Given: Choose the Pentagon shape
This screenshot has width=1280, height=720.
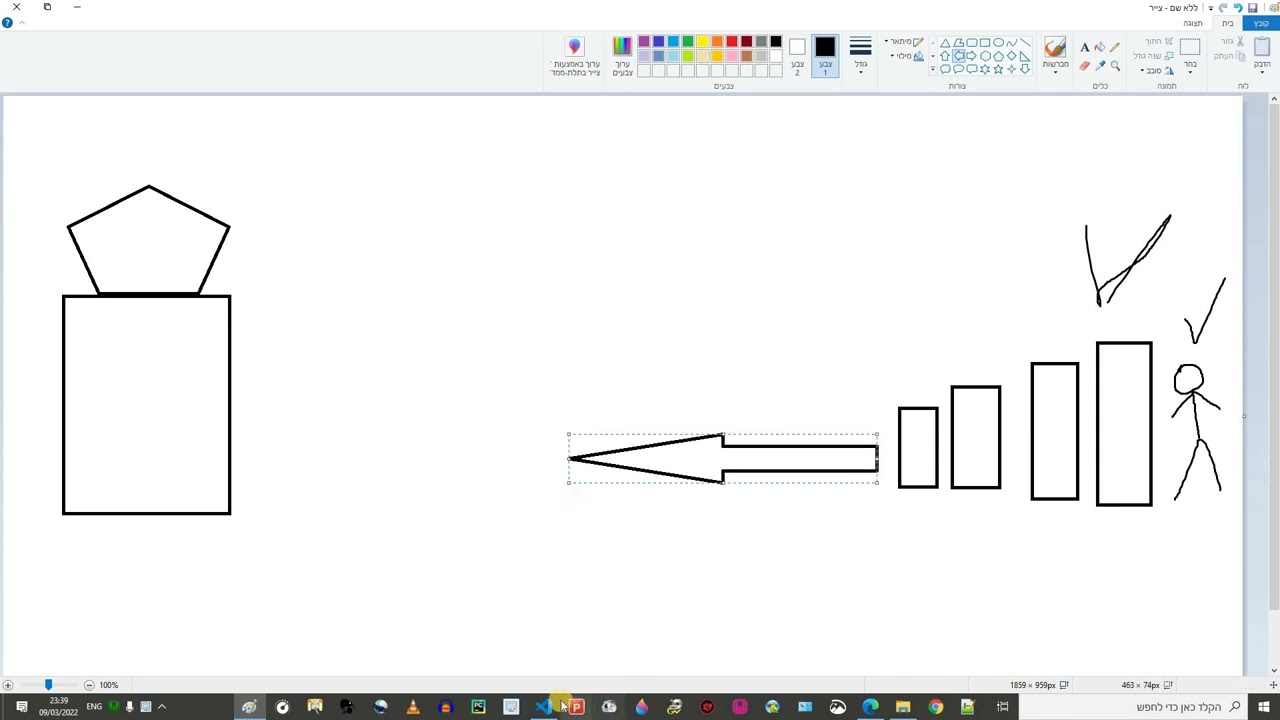Looking at the screenshot, I should [998, 56].
